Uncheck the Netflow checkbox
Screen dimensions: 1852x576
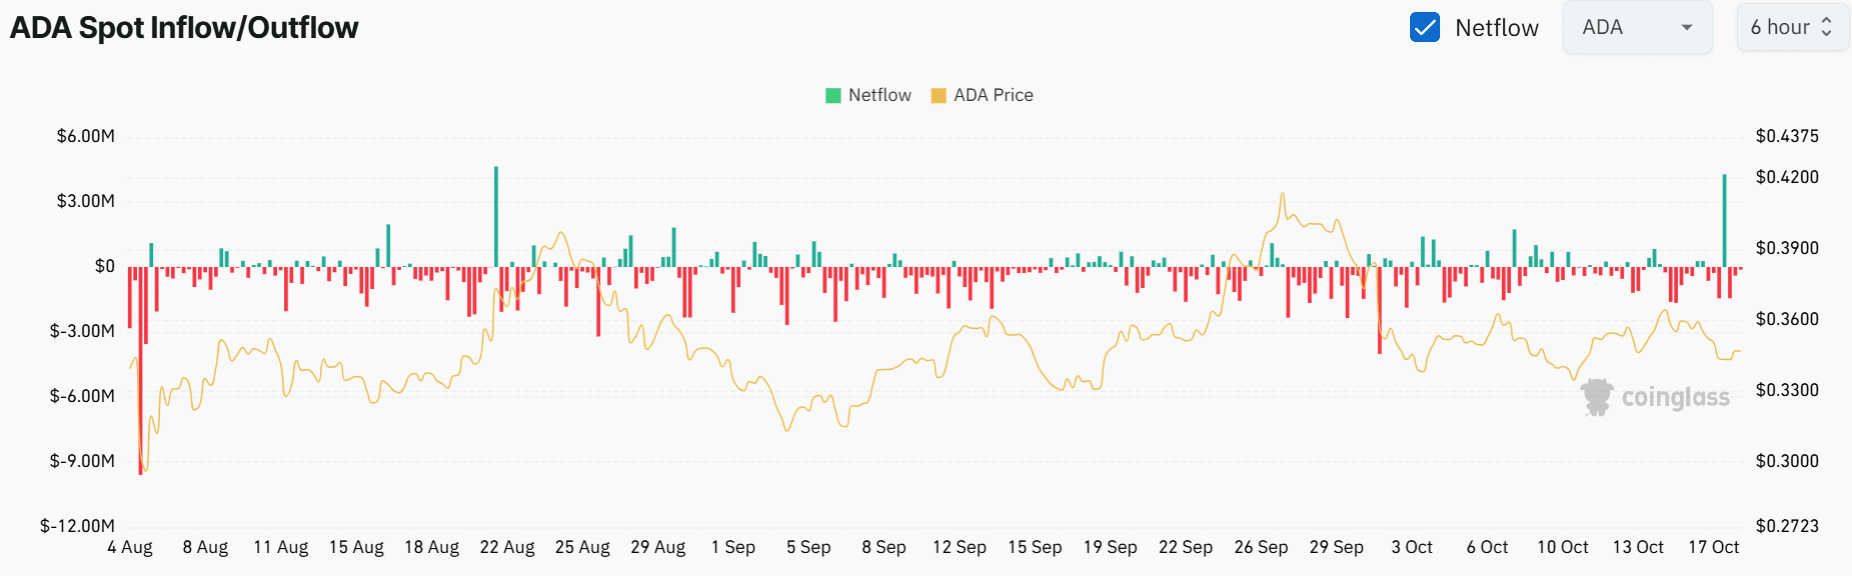[x=1424, y=27]
